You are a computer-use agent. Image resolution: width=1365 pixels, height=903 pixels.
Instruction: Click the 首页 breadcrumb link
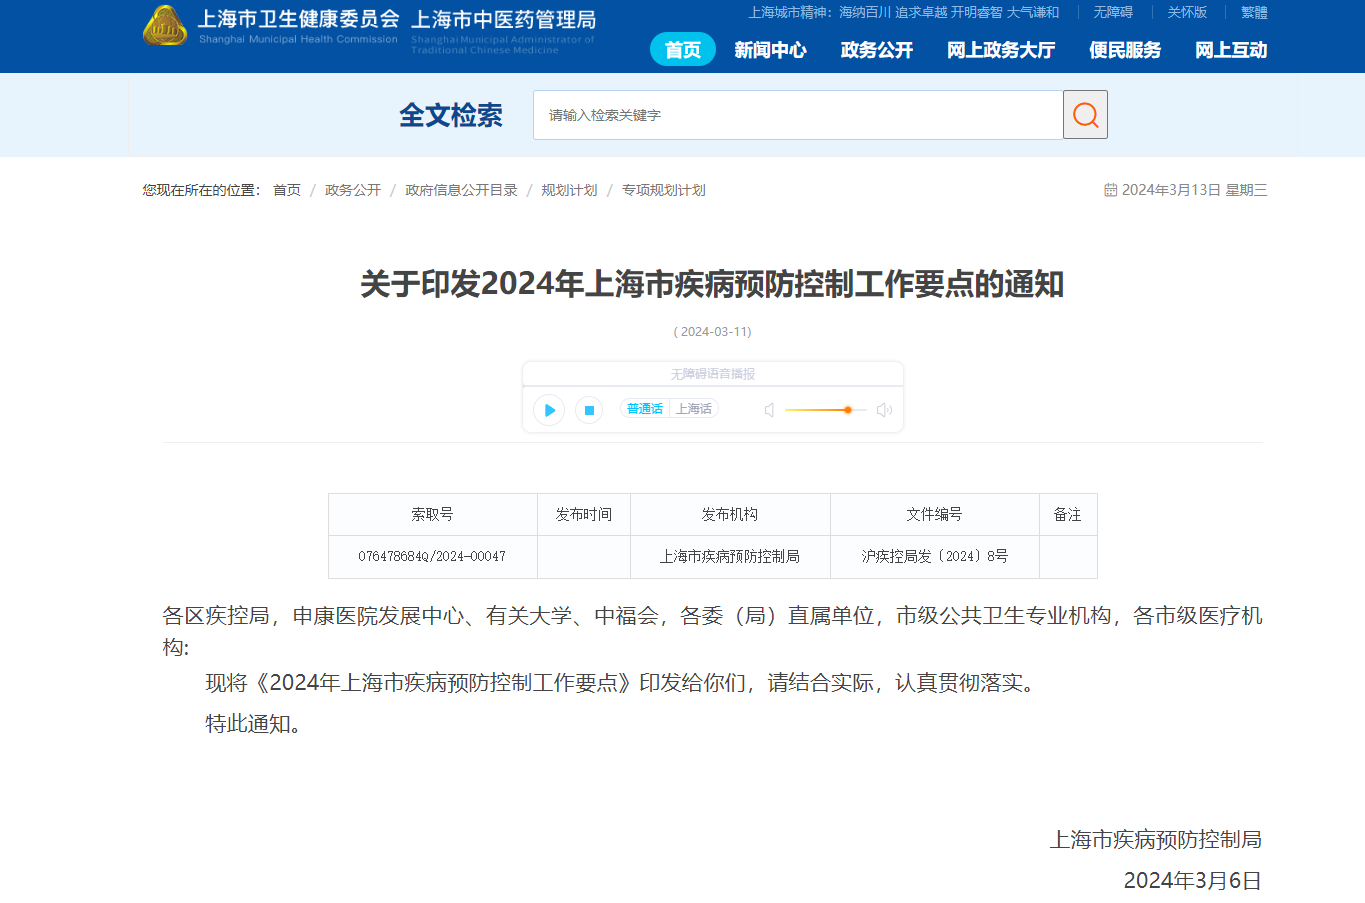point(287,190)
